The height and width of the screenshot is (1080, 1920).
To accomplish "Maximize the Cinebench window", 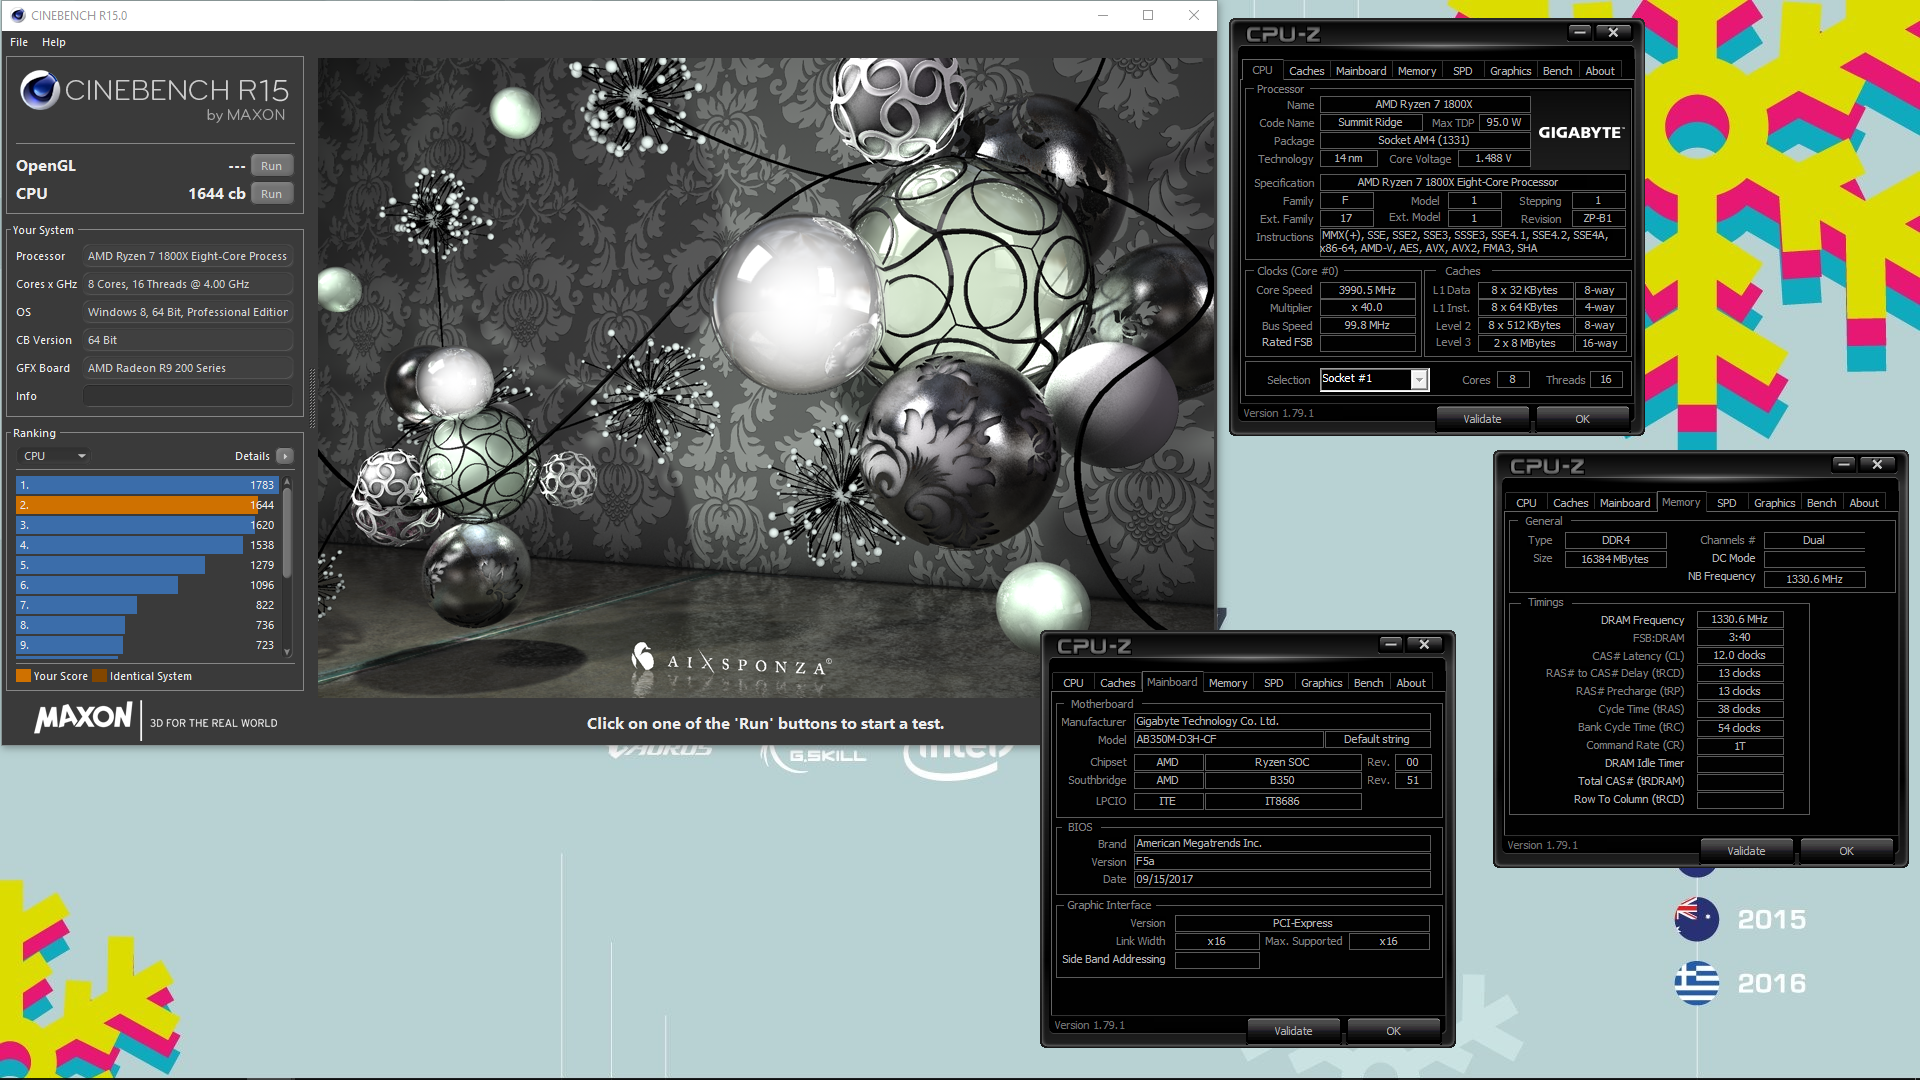I will (x=1148, y=15).
